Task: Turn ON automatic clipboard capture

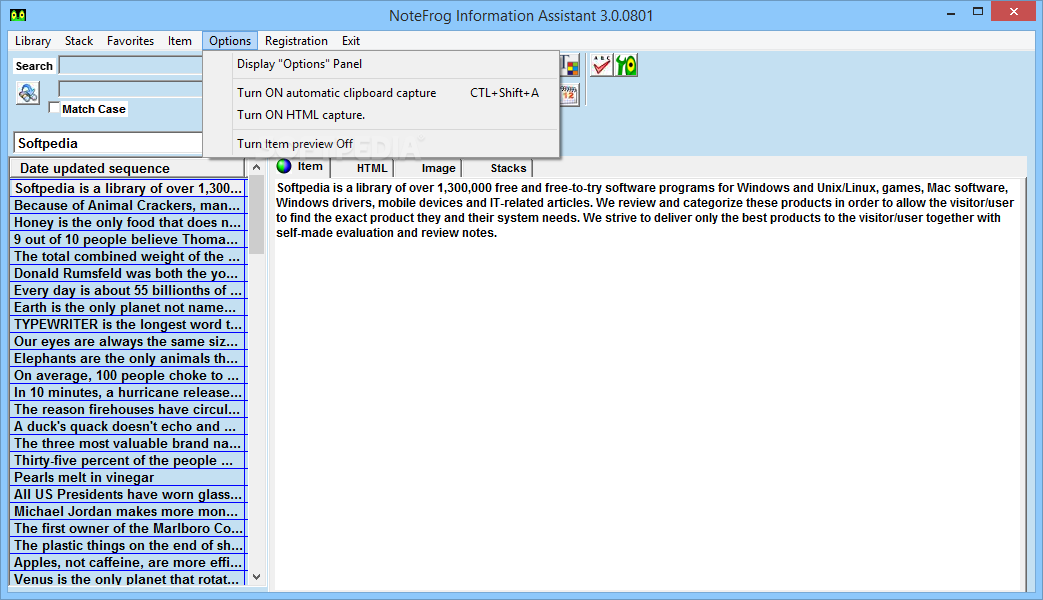Action: [x=380, y=93]
